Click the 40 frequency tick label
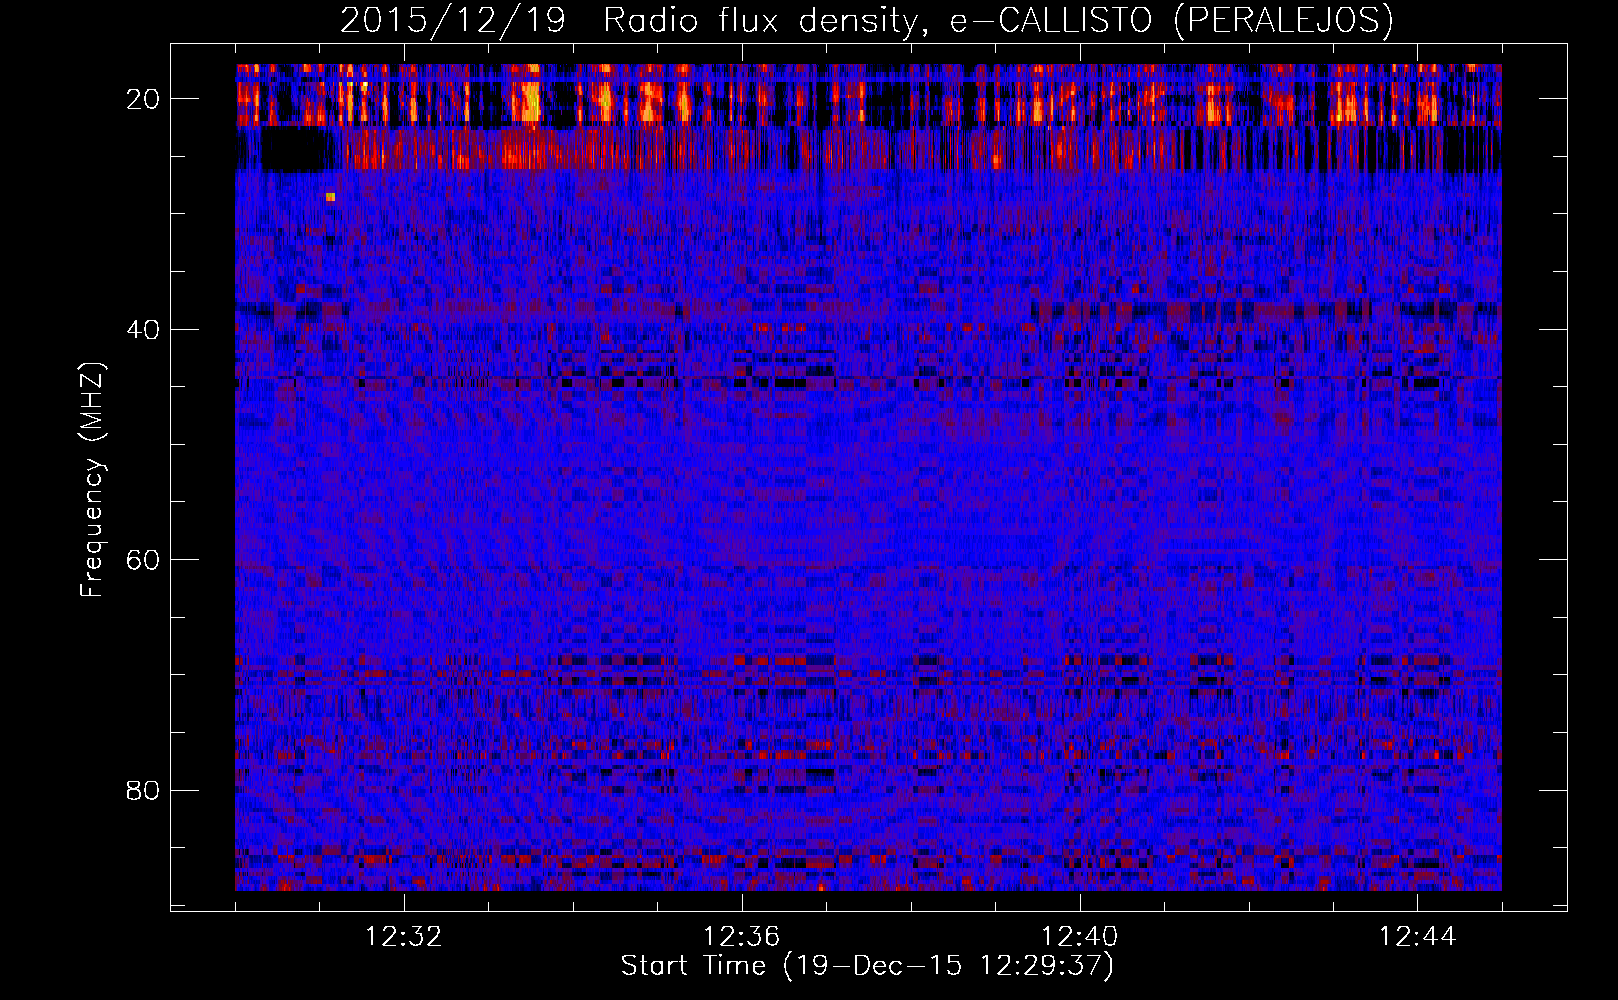 pos(143,329)
